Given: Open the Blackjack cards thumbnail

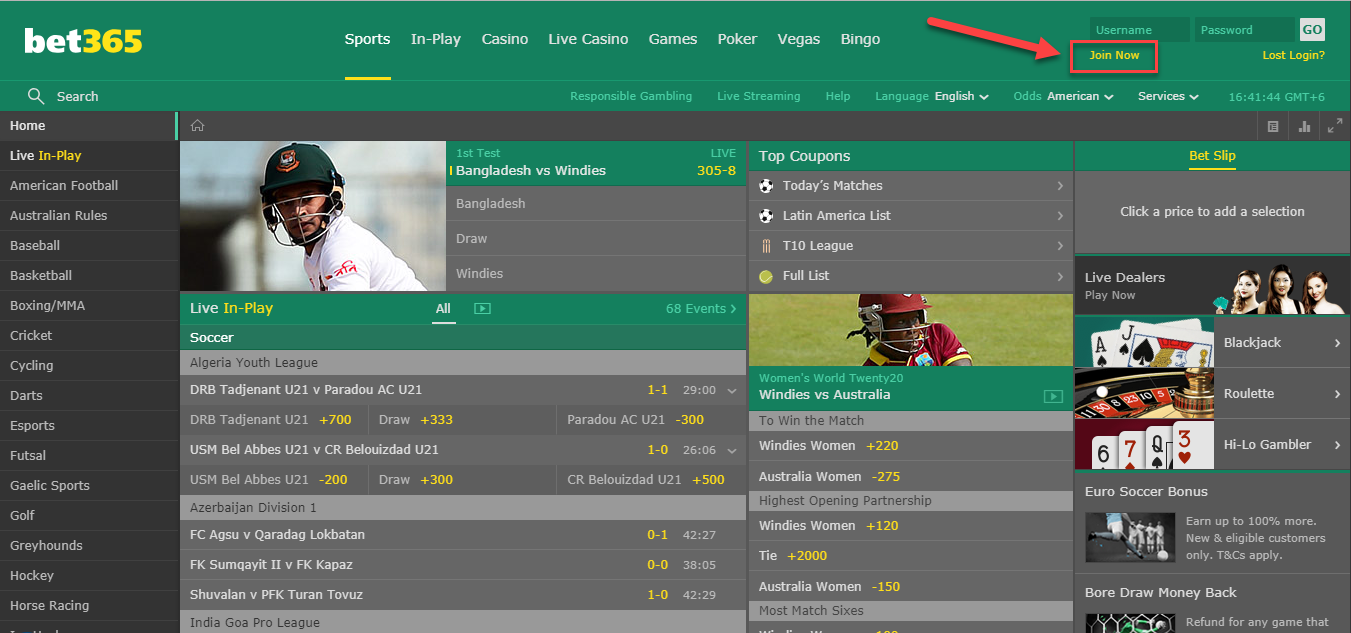Looking at the screenshot, I should (1144, 343).
